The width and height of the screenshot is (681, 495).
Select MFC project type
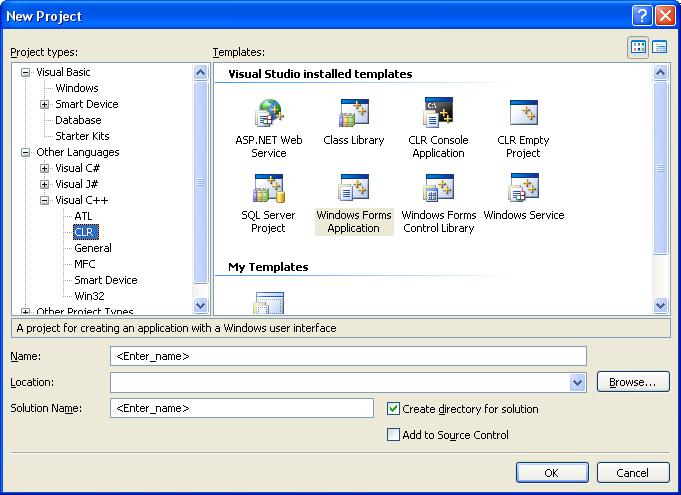[x=85, y=264]
